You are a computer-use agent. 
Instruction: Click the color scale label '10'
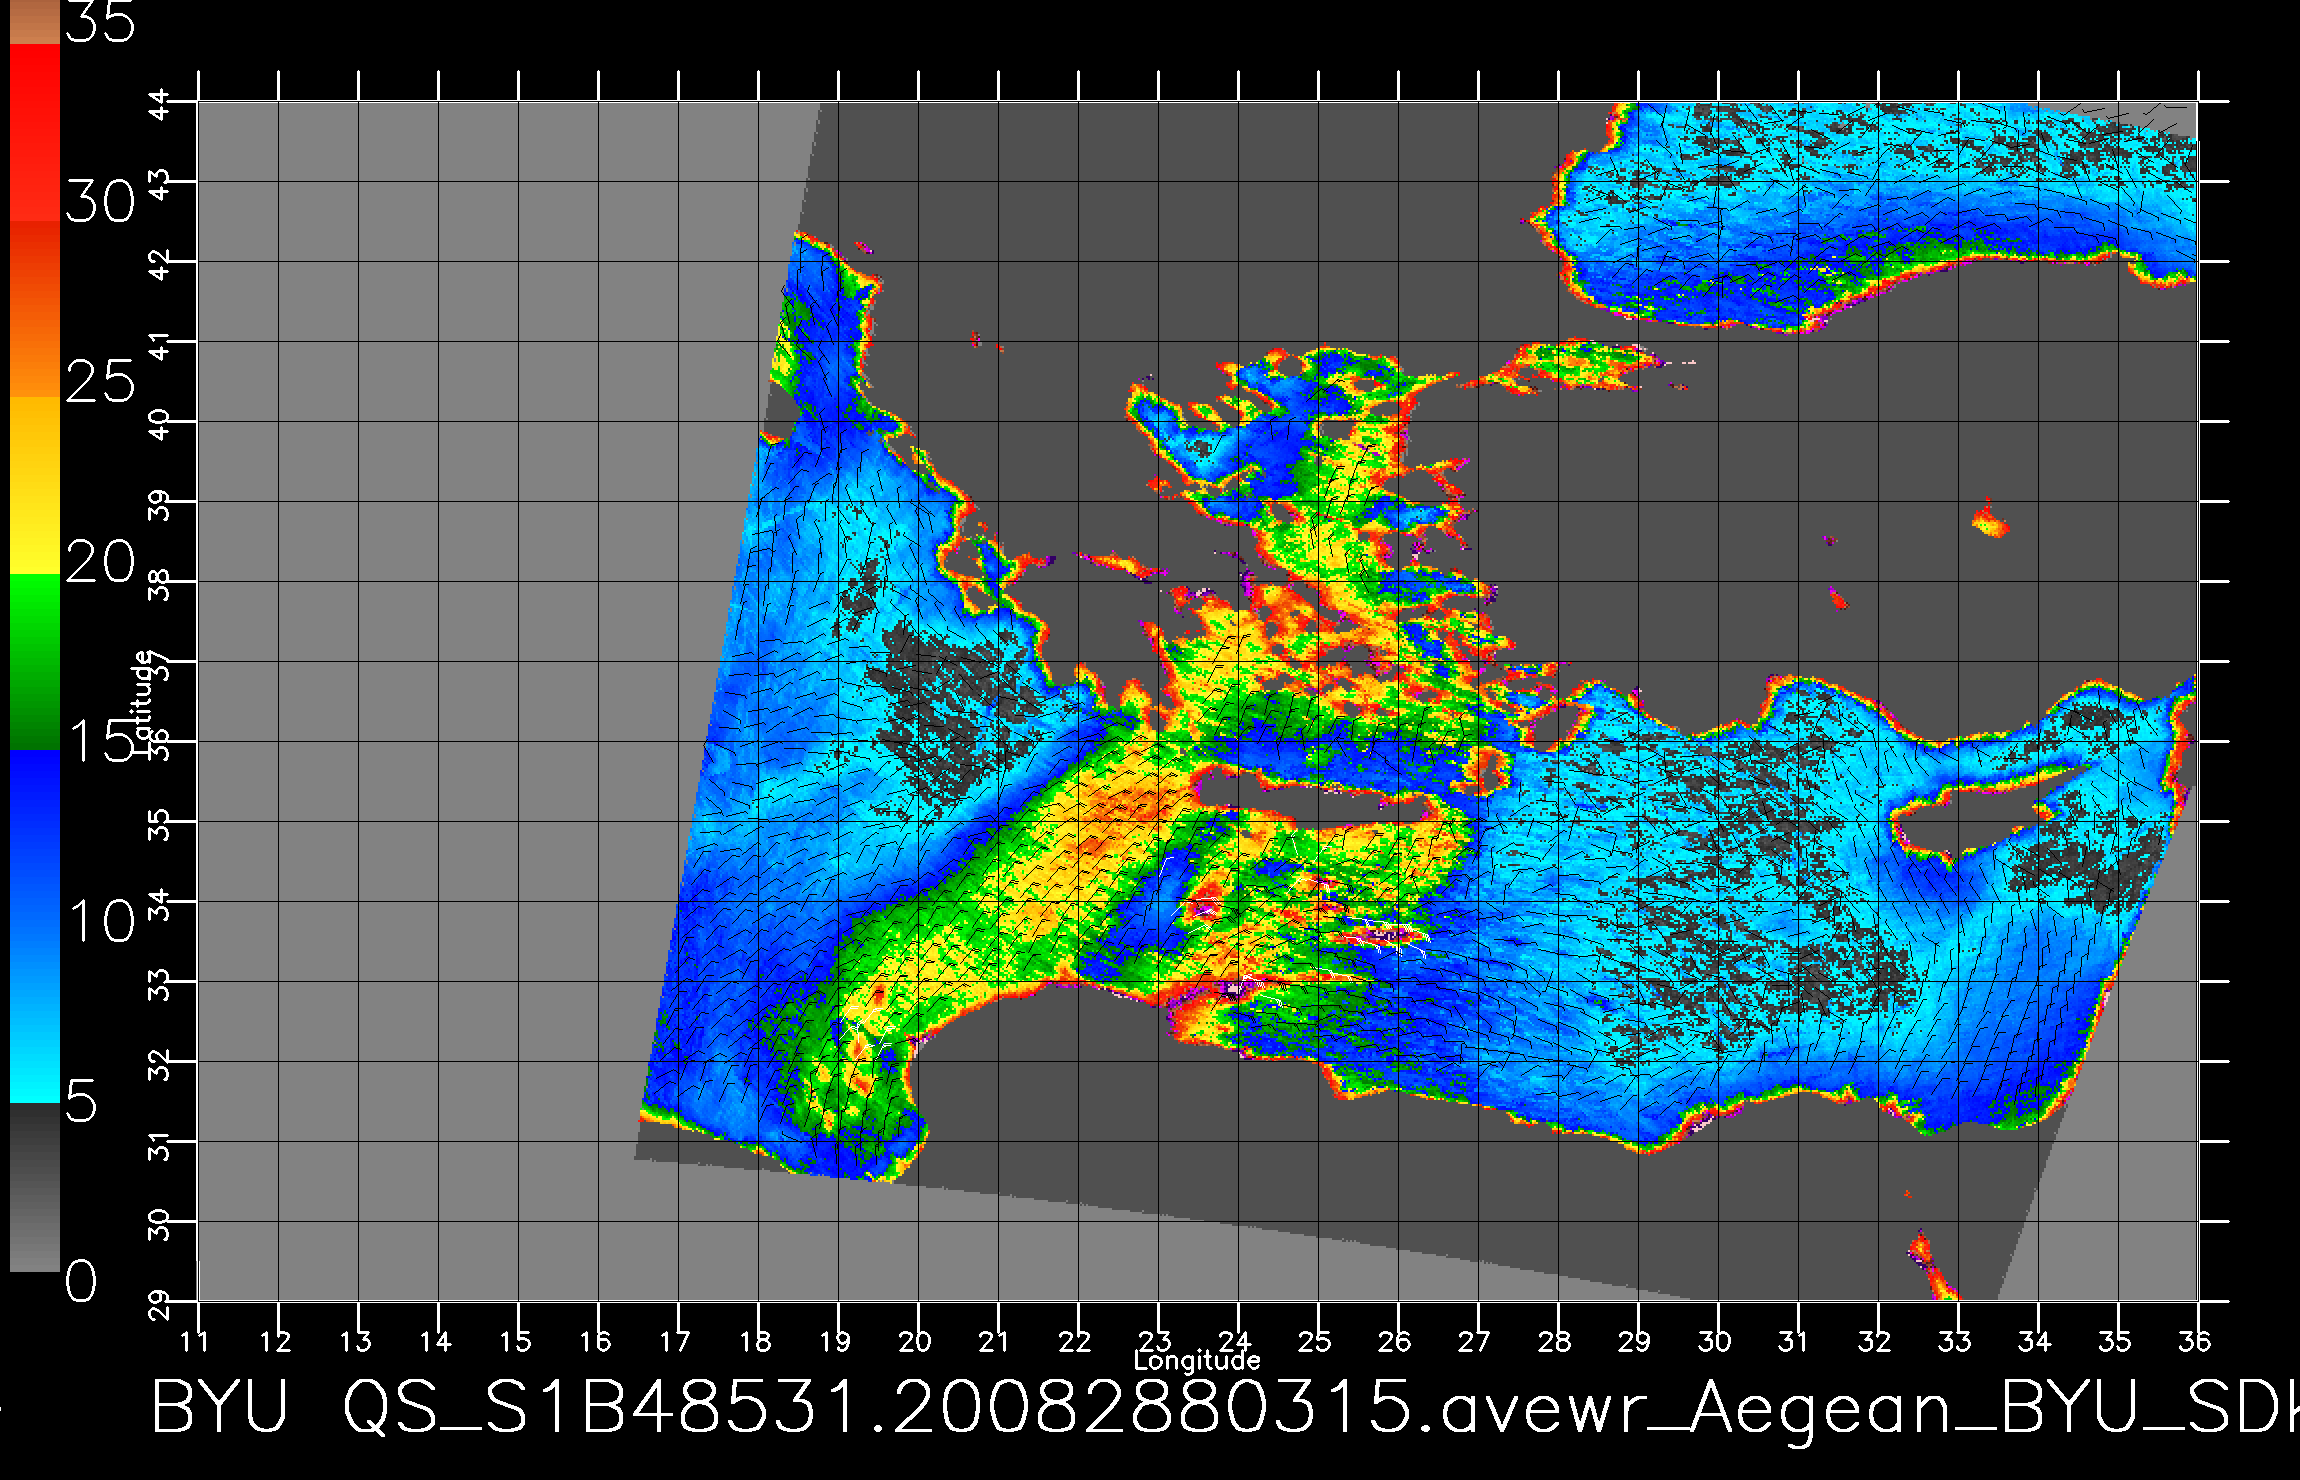[x=100, y=921]
